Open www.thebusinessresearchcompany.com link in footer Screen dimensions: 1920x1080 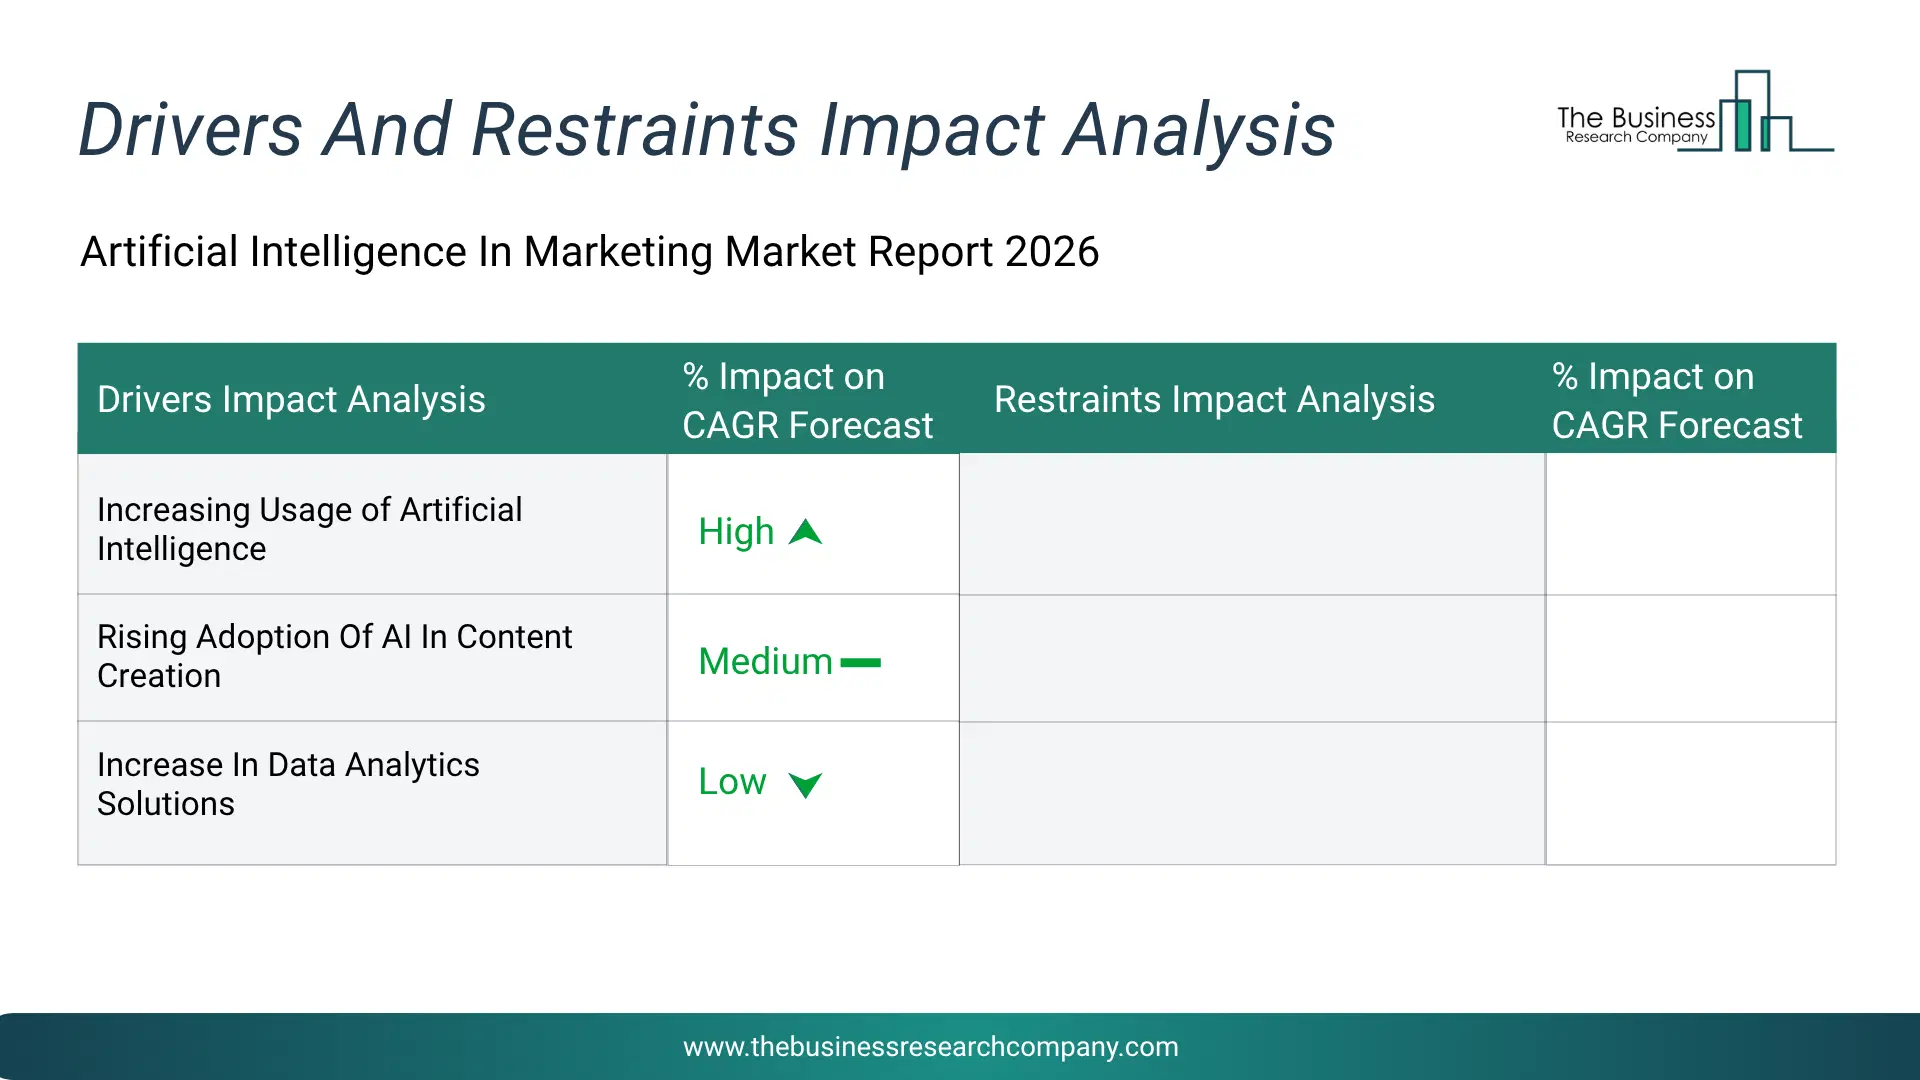click(930, 1047)
